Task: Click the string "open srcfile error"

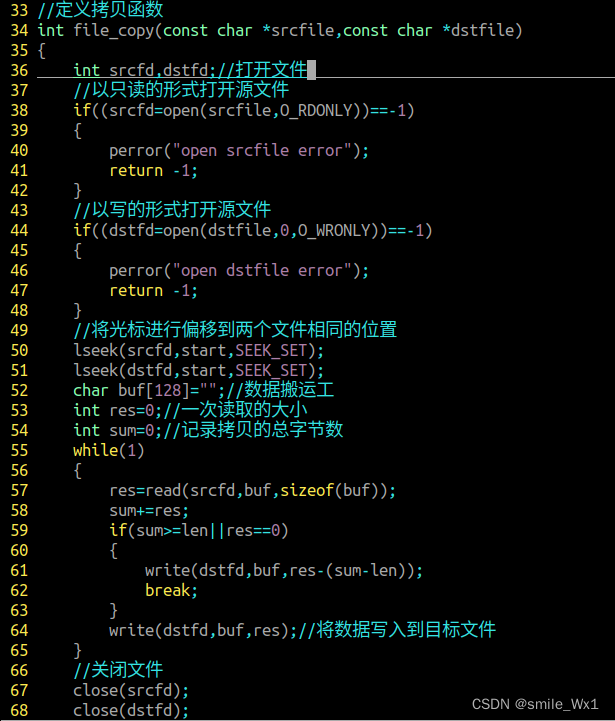Action: (x=262, y=150)
